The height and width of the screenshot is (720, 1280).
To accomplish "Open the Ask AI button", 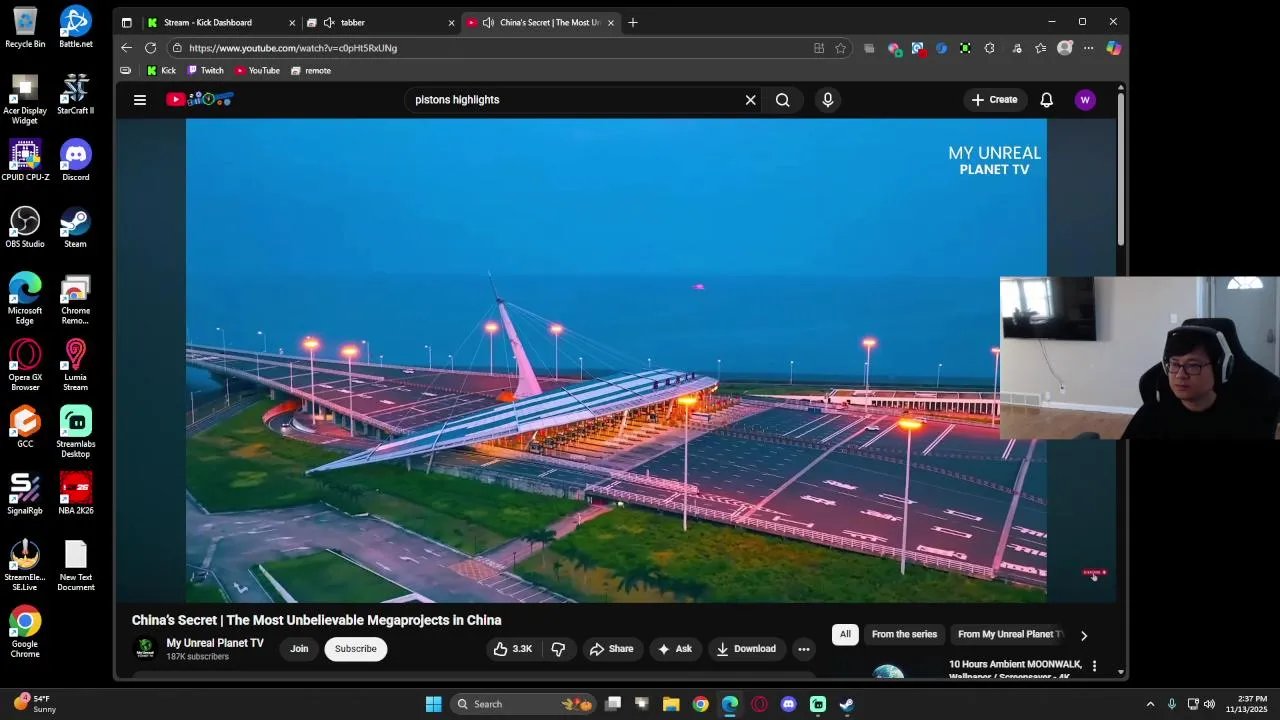I will coord(674,649).
